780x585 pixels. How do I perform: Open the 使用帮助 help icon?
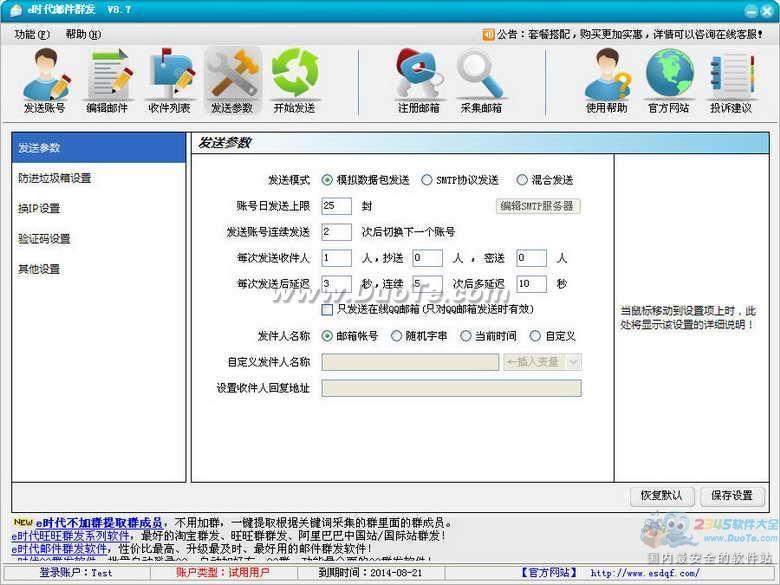point(607,81)
